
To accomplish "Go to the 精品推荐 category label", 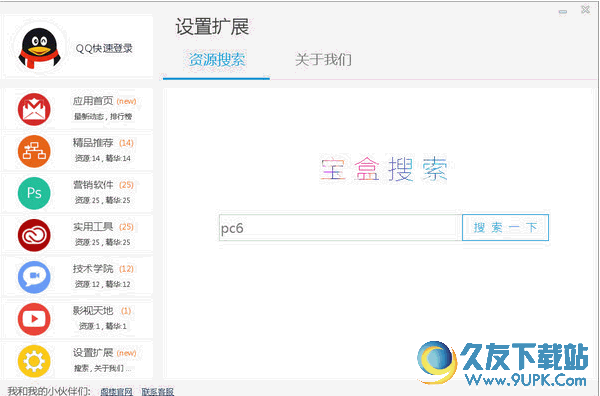I will 93,143.
